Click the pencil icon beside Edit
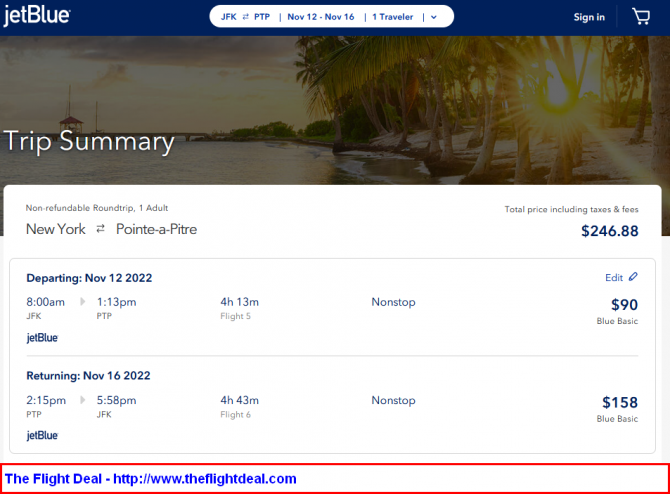Screen dimensions: 670x494 [633, 277]
